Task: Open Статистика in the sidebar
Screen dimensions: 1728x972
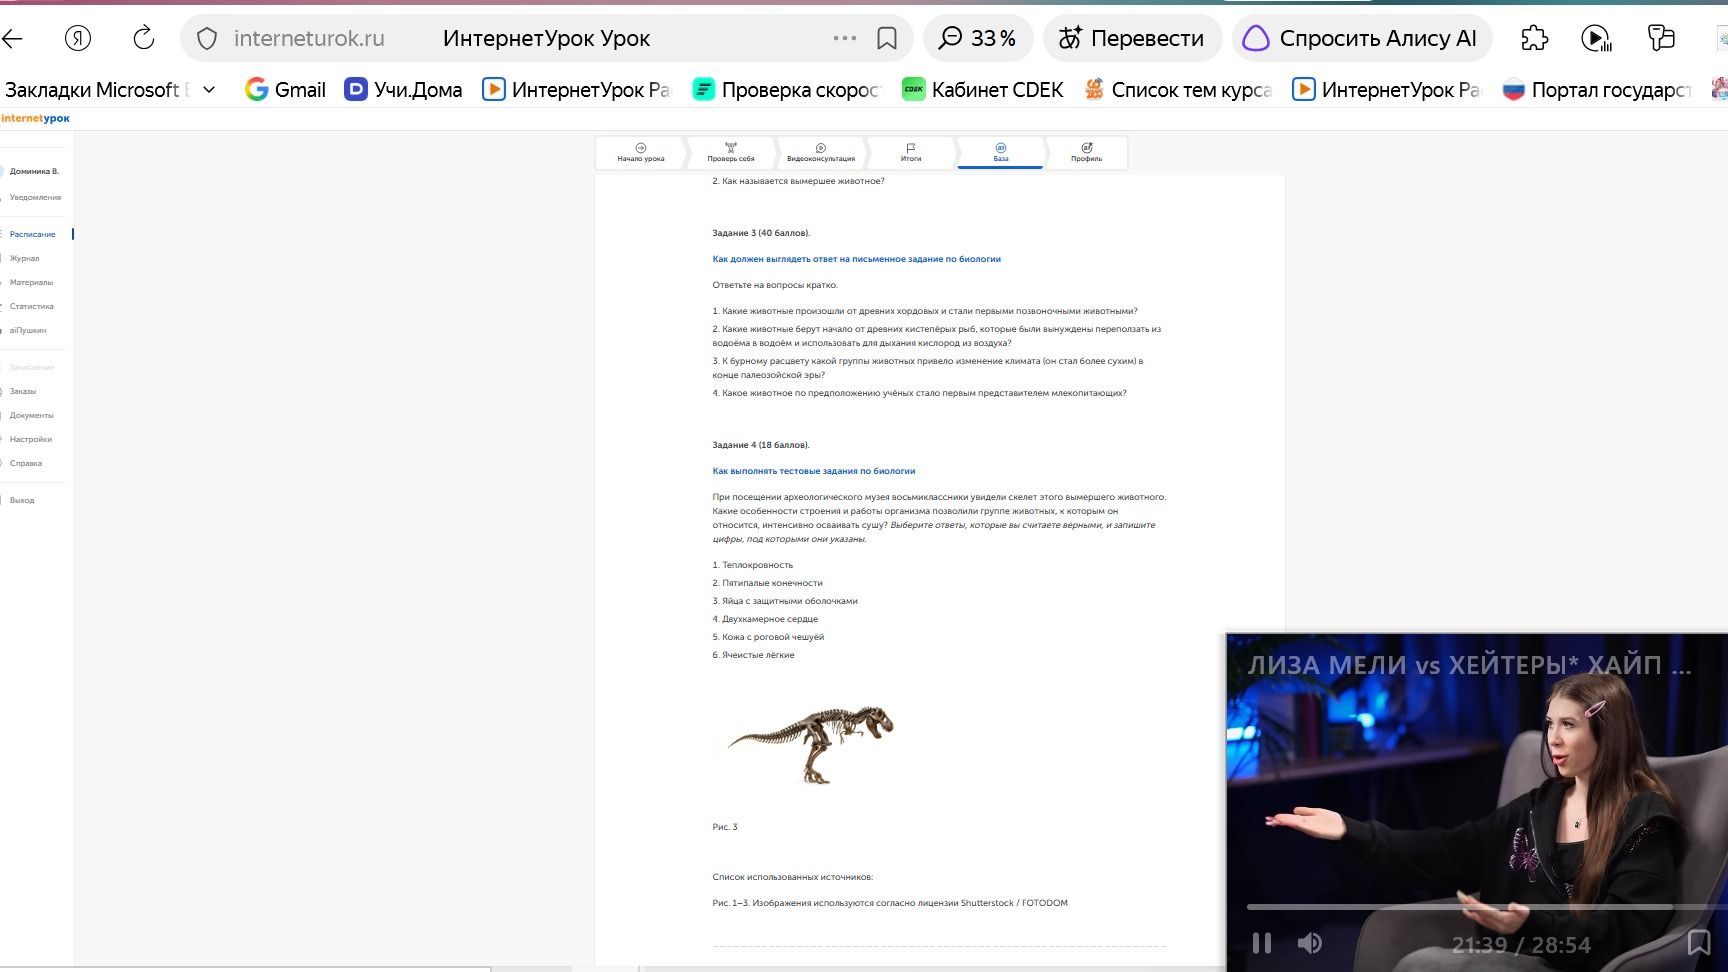Action: point(32,306)
